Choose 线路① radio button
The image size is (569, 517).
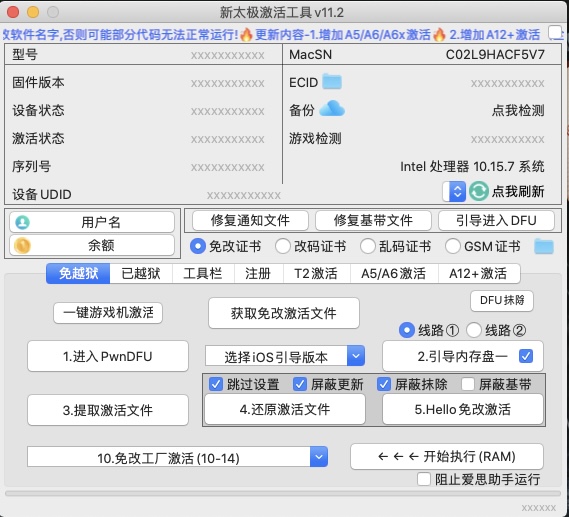click(x=406, y=330)
